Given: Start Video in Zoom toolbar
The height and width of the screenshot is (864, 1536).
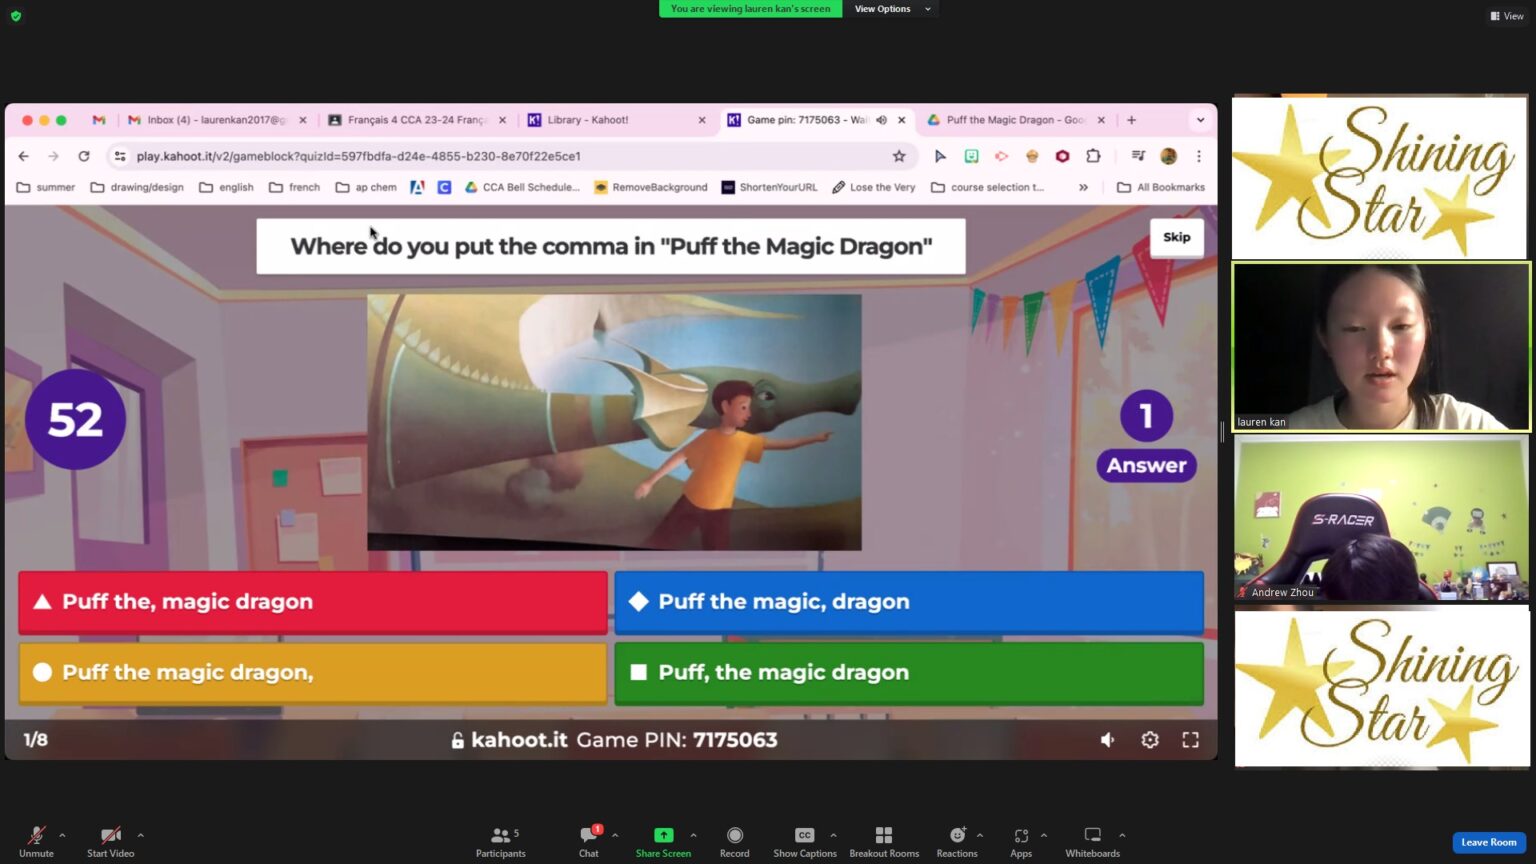Looking at the screenshot, I should (x=110, y=842).
